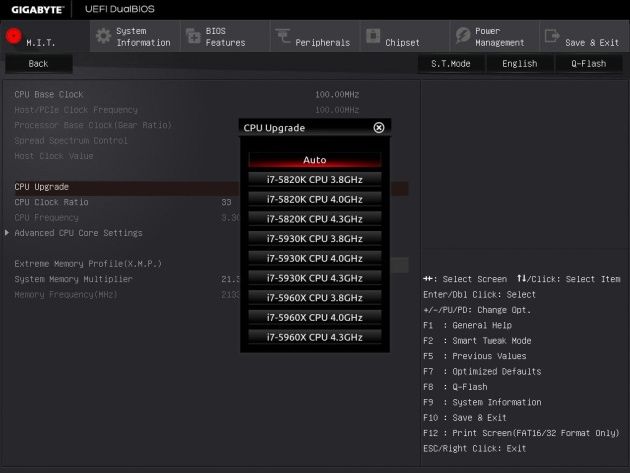Close the CPU Upgrade popup

point(378,128)
